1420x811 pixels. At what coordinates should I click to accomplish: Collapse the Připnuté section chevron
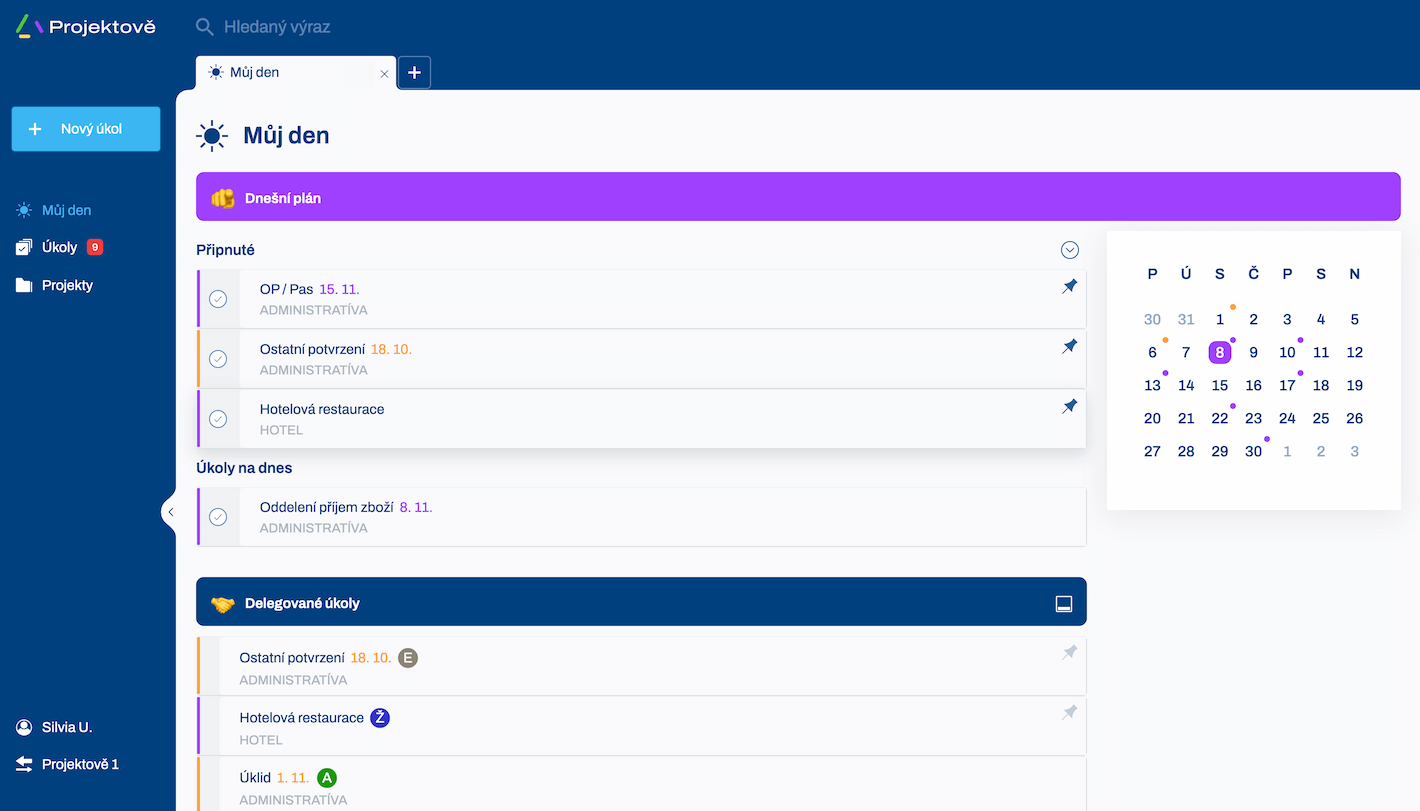coord(1070,250)
